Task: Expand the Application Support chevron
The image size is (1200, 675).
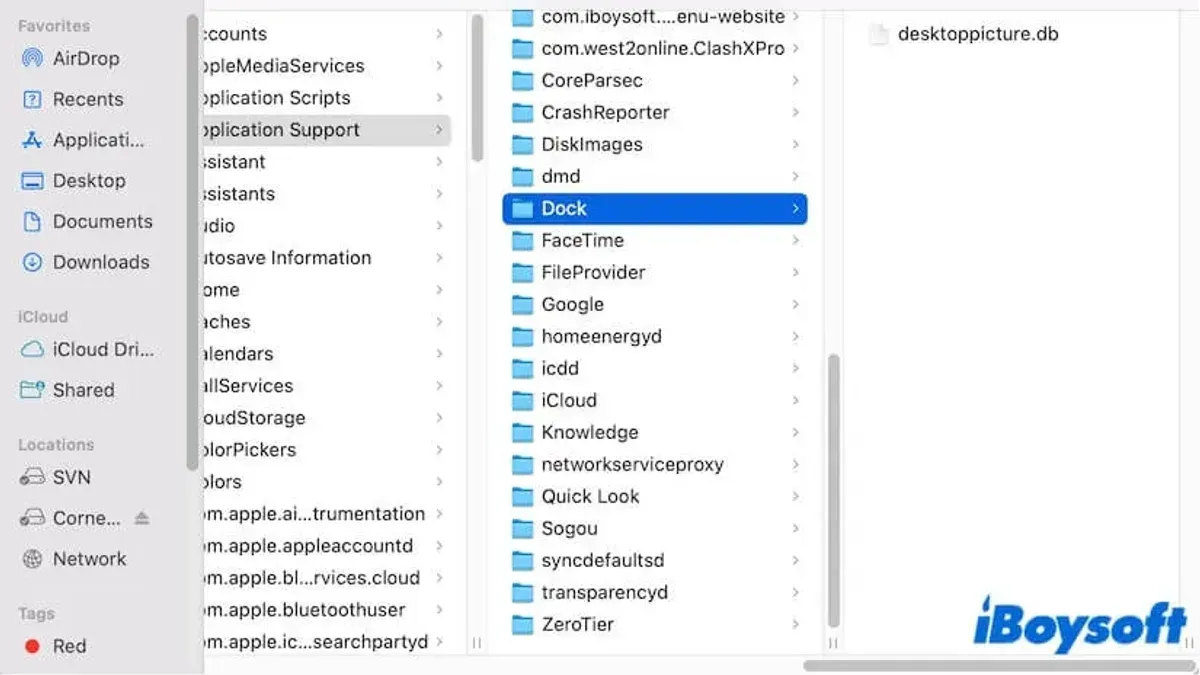Action: (x=439, y=130)
